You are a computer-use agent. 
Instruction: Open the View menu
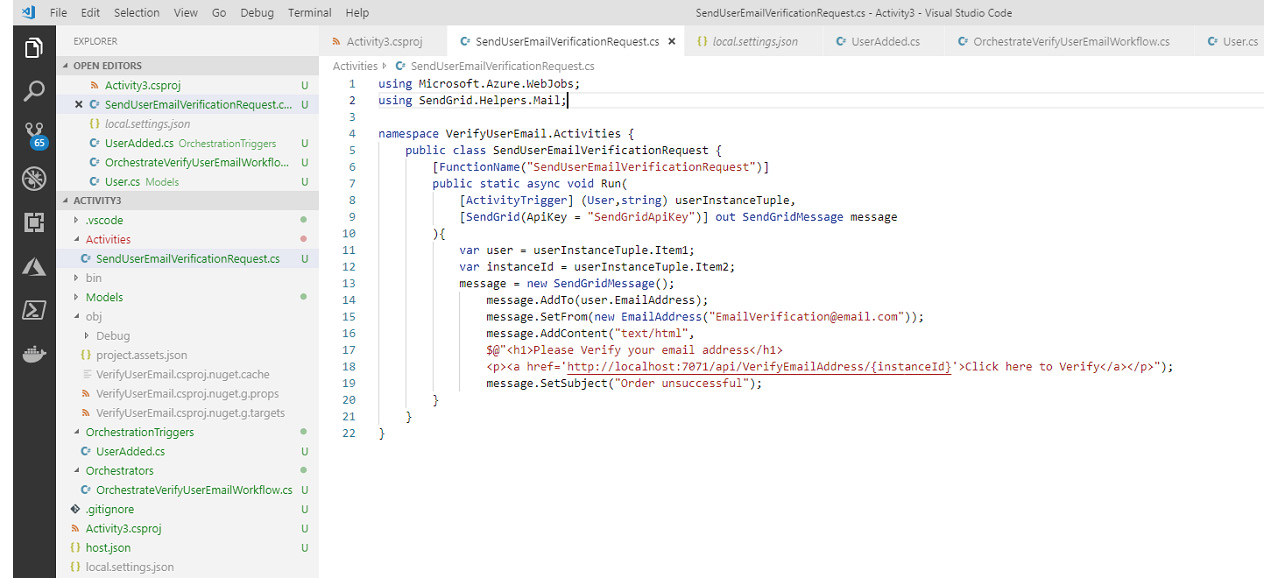pos(185,13)
